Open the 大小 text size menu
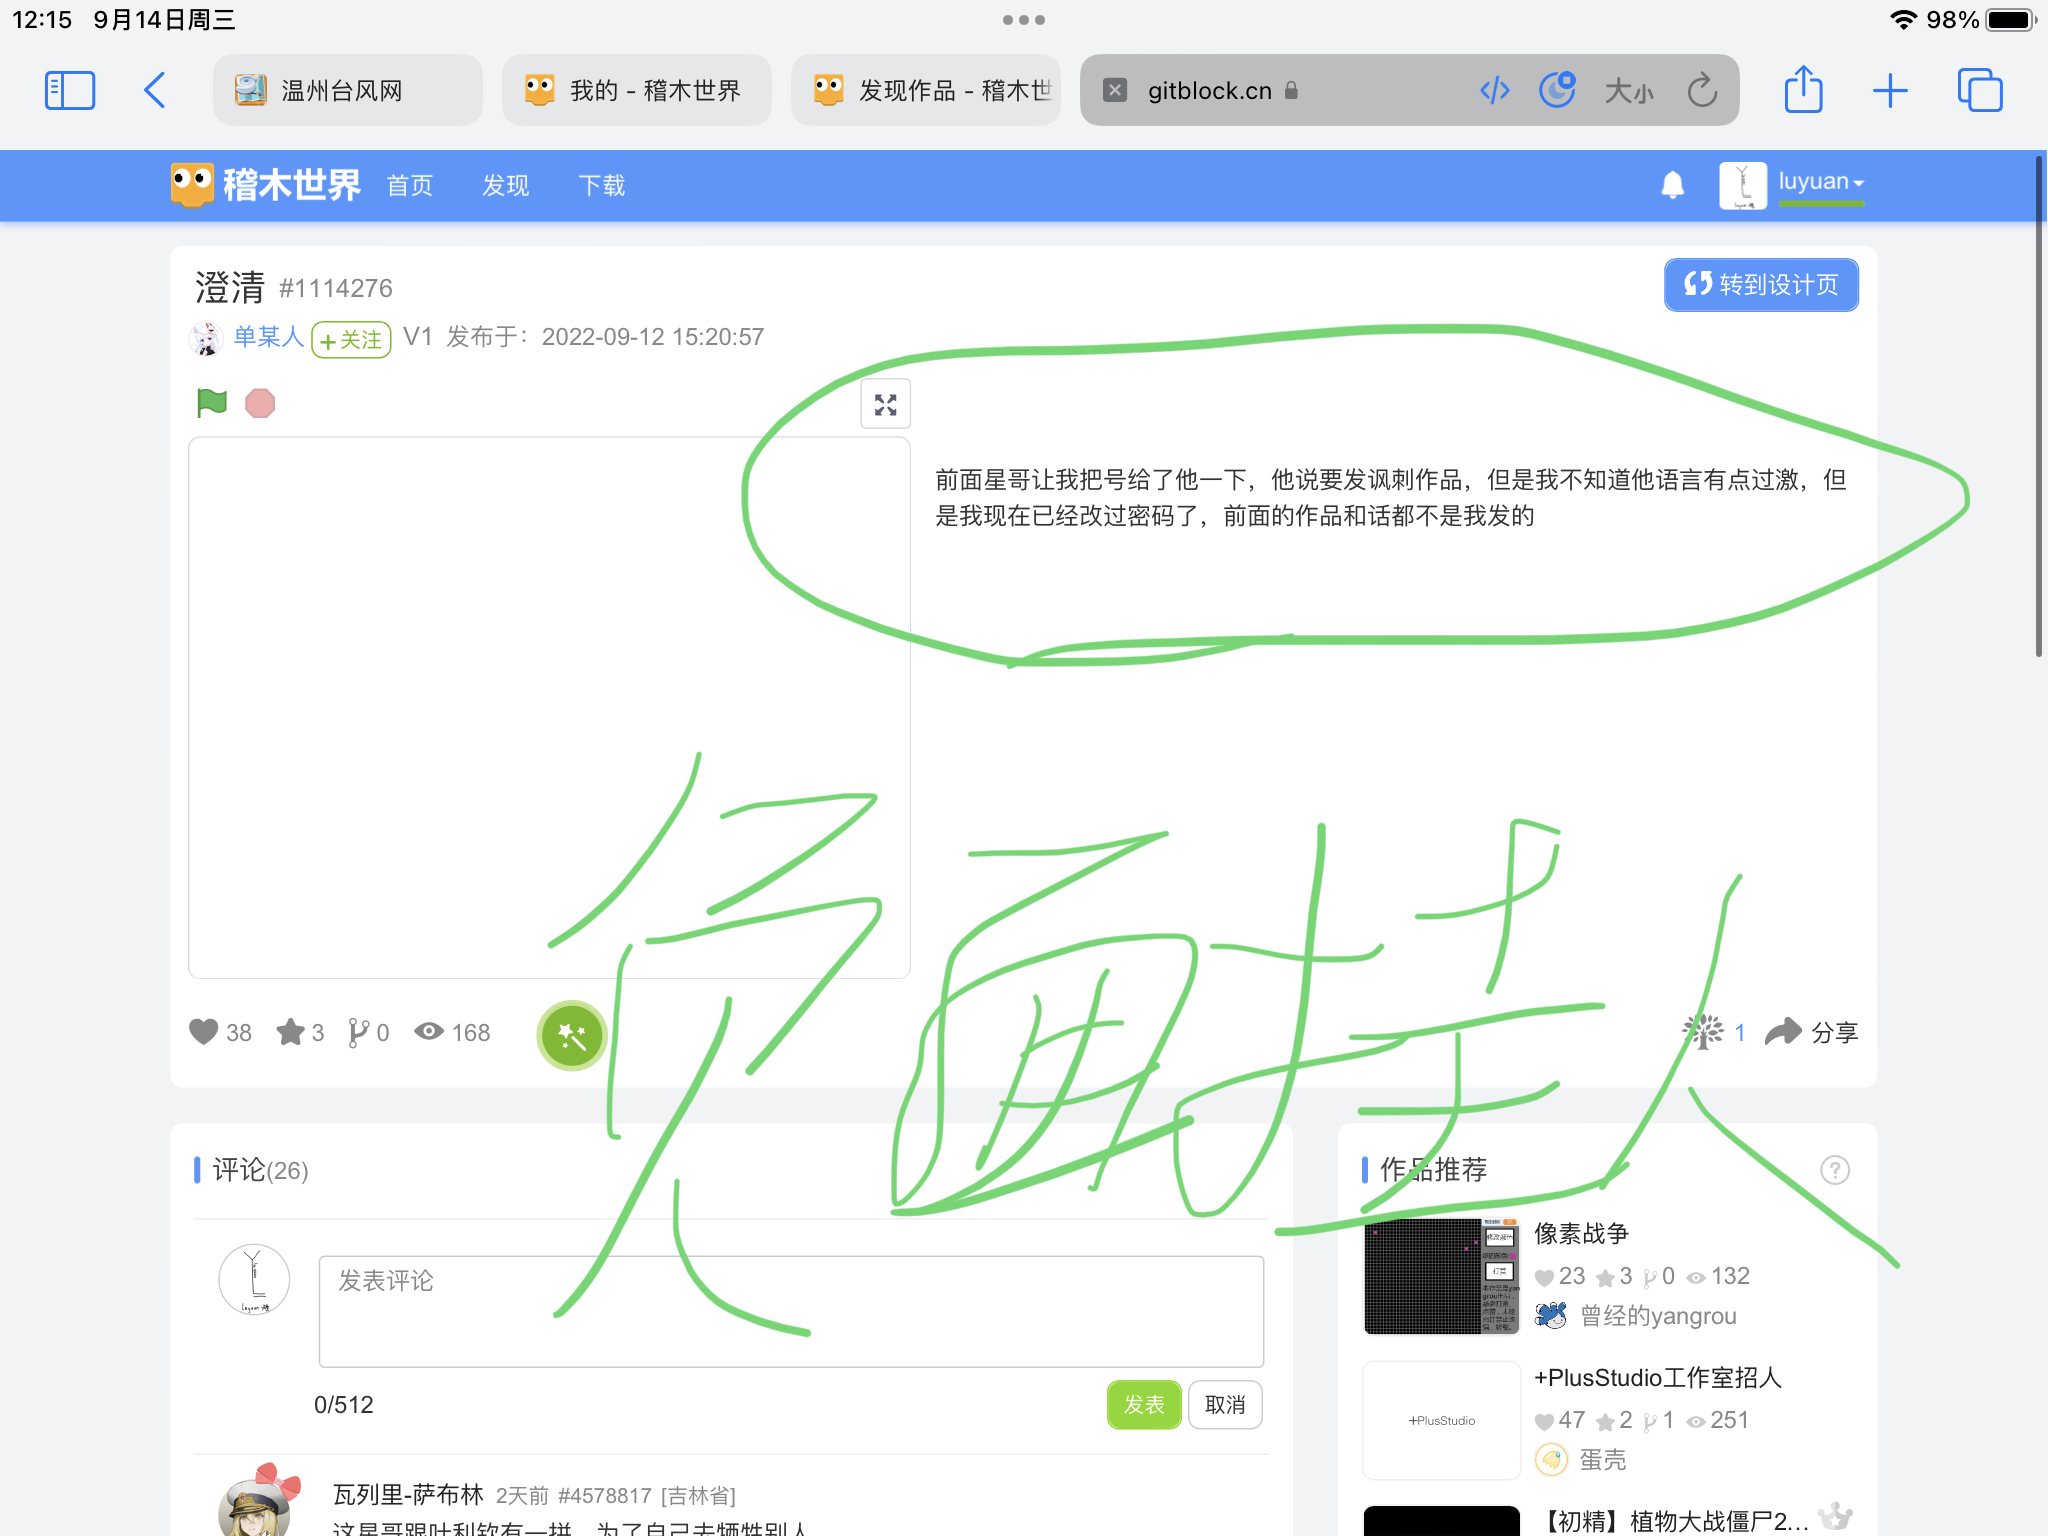The image size is (2048, 1536). tap(1628, 91)
